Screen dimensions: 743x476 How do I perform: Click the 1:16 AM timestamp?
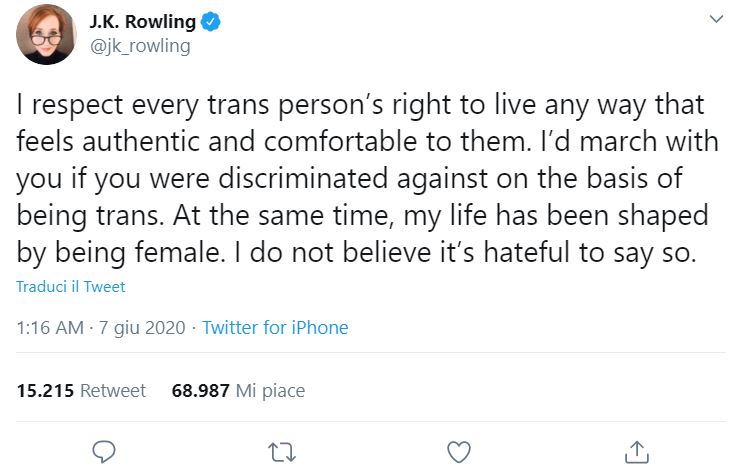point(50,328)
